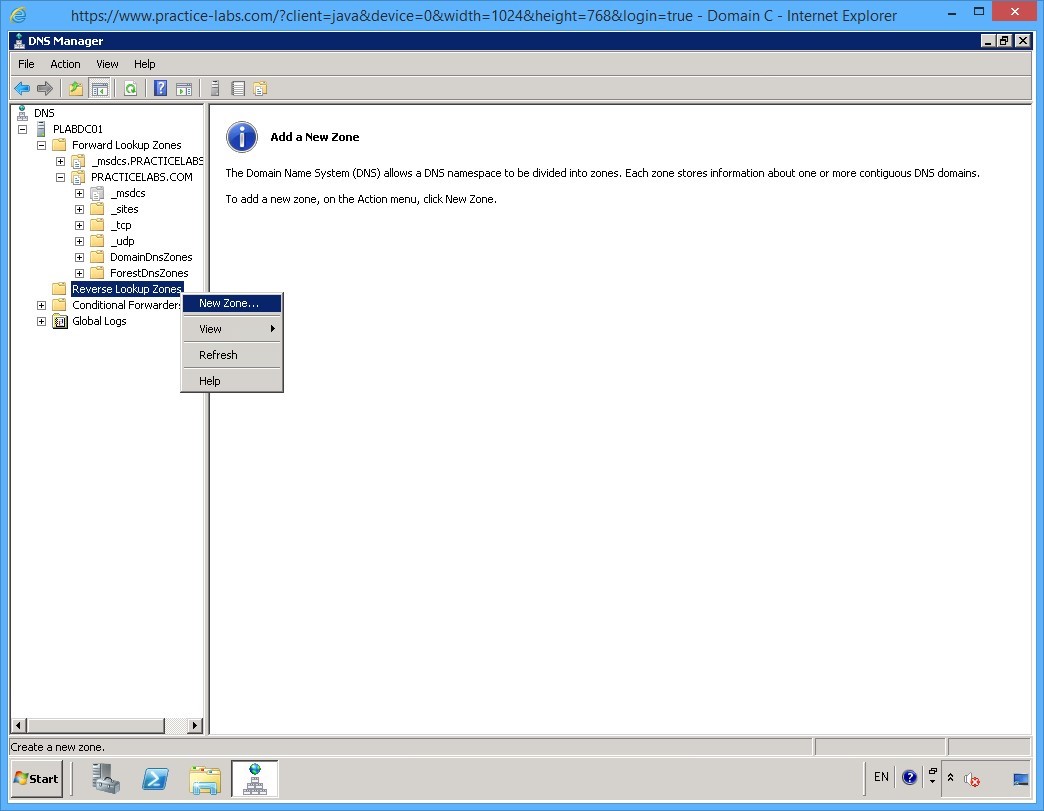Screen dimensions: 1044x811
Task: Toggle the console tree visibility toolbar icon
Action: [x=100, y=88]
